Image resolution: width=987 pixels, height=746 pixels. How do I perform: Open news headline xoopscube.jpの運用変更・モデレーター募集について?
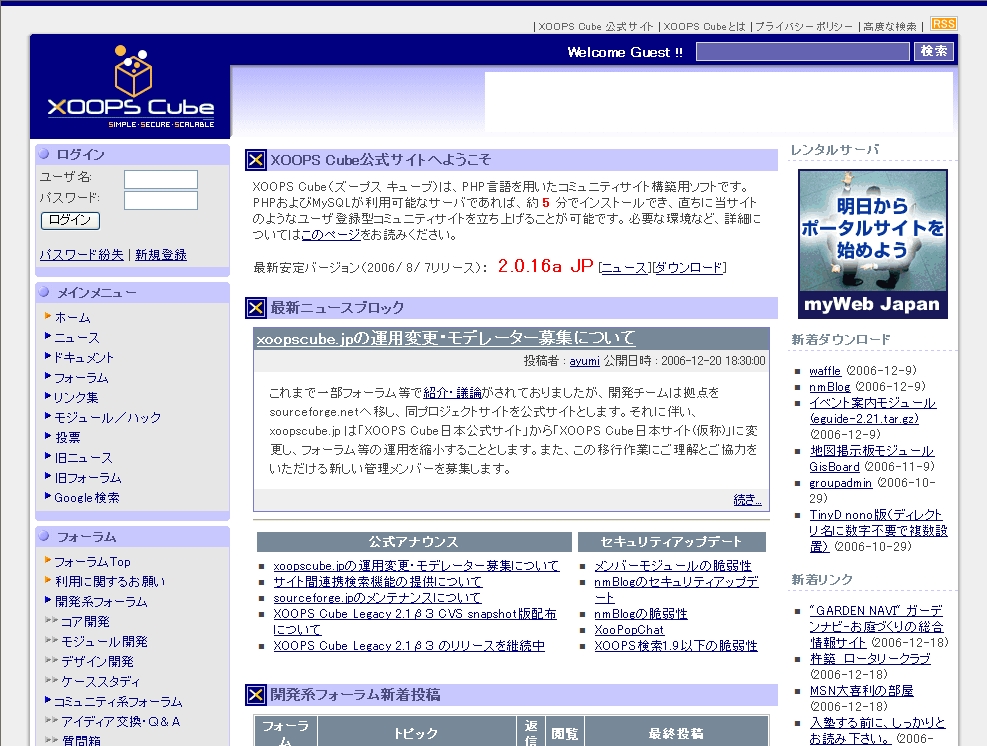(445, 339)
